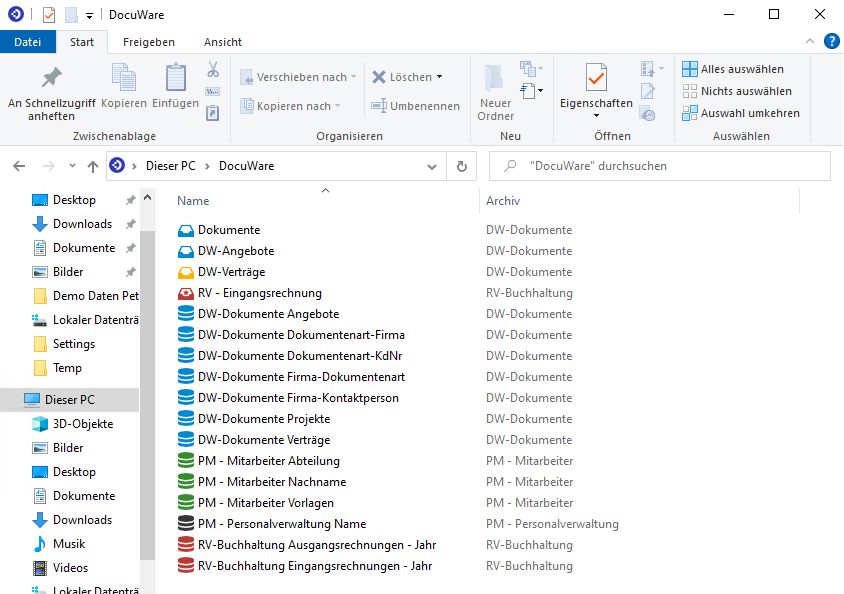
Task: Click the refresh button in address bar
Action: (x=462, y=166)
